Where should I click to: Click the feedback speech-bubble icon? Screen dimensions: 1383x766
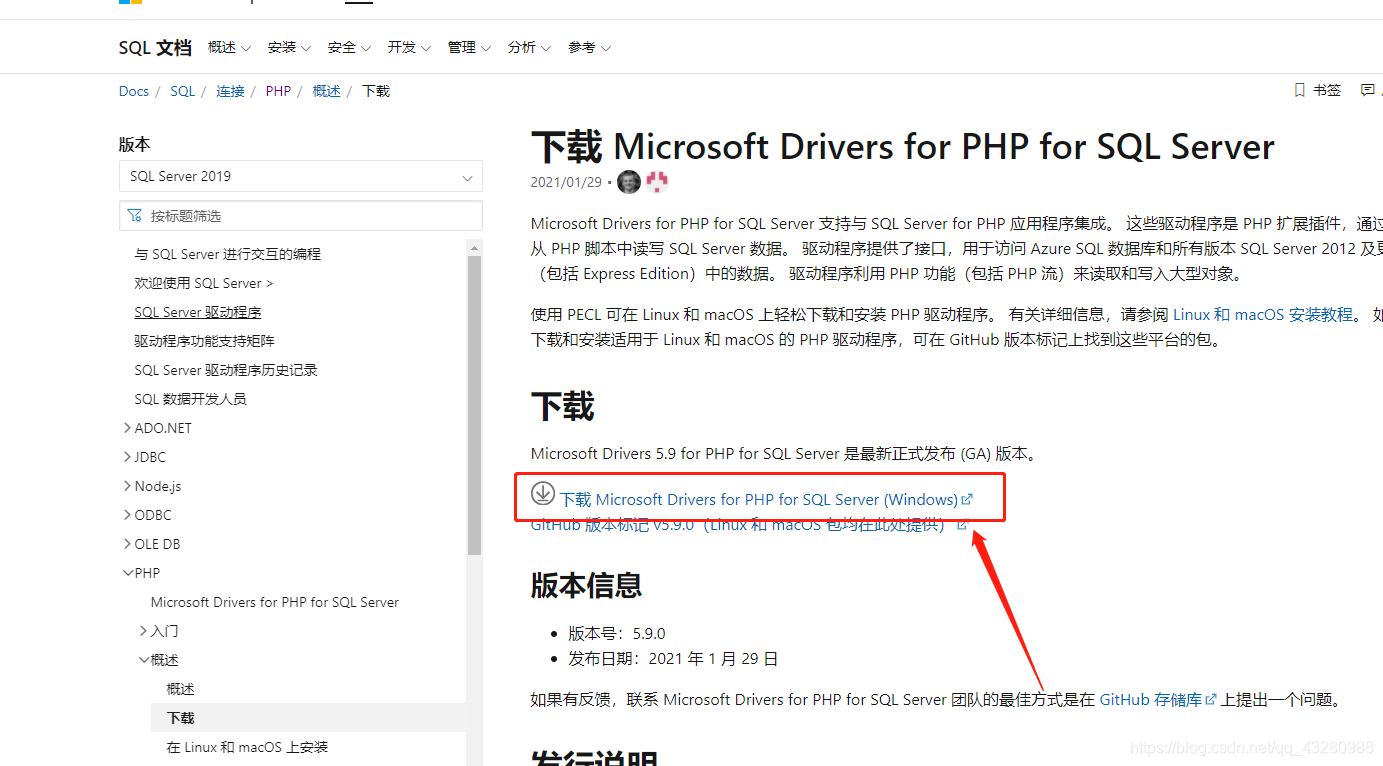coord(1368,90)
